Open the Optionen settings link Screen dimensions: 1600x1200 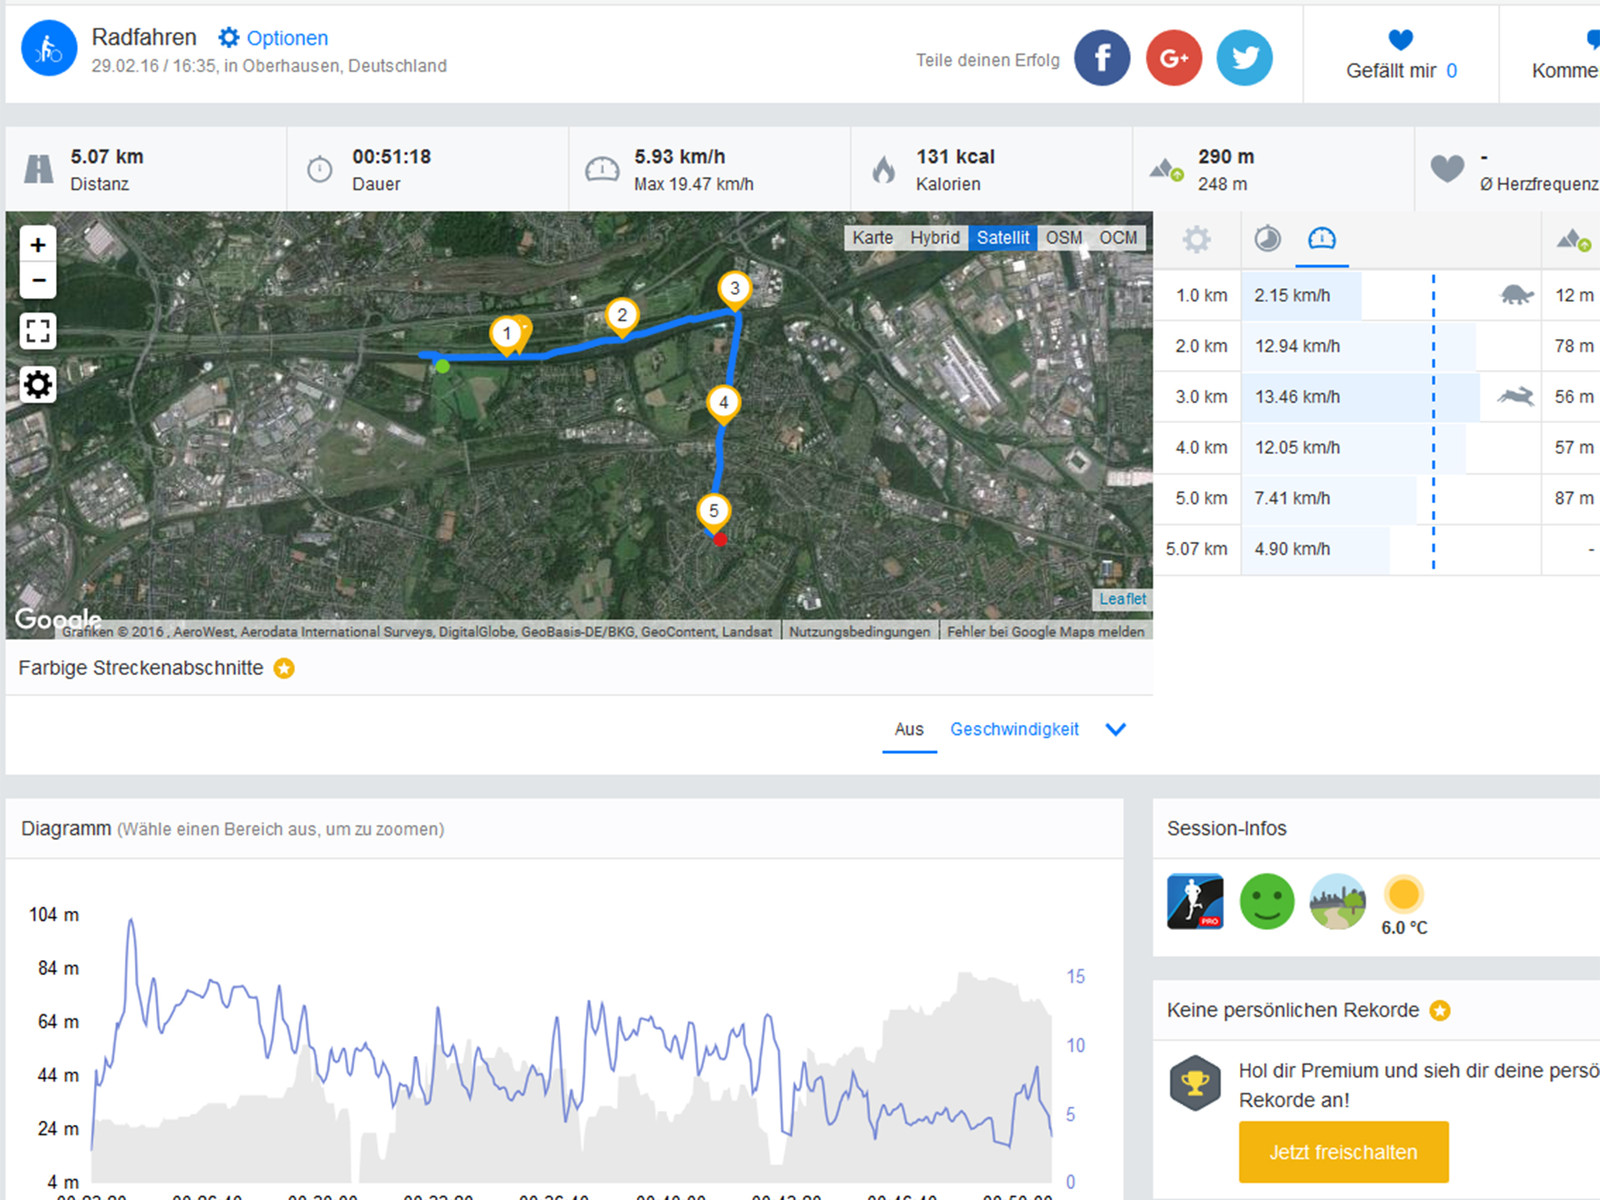pos(273,38)
